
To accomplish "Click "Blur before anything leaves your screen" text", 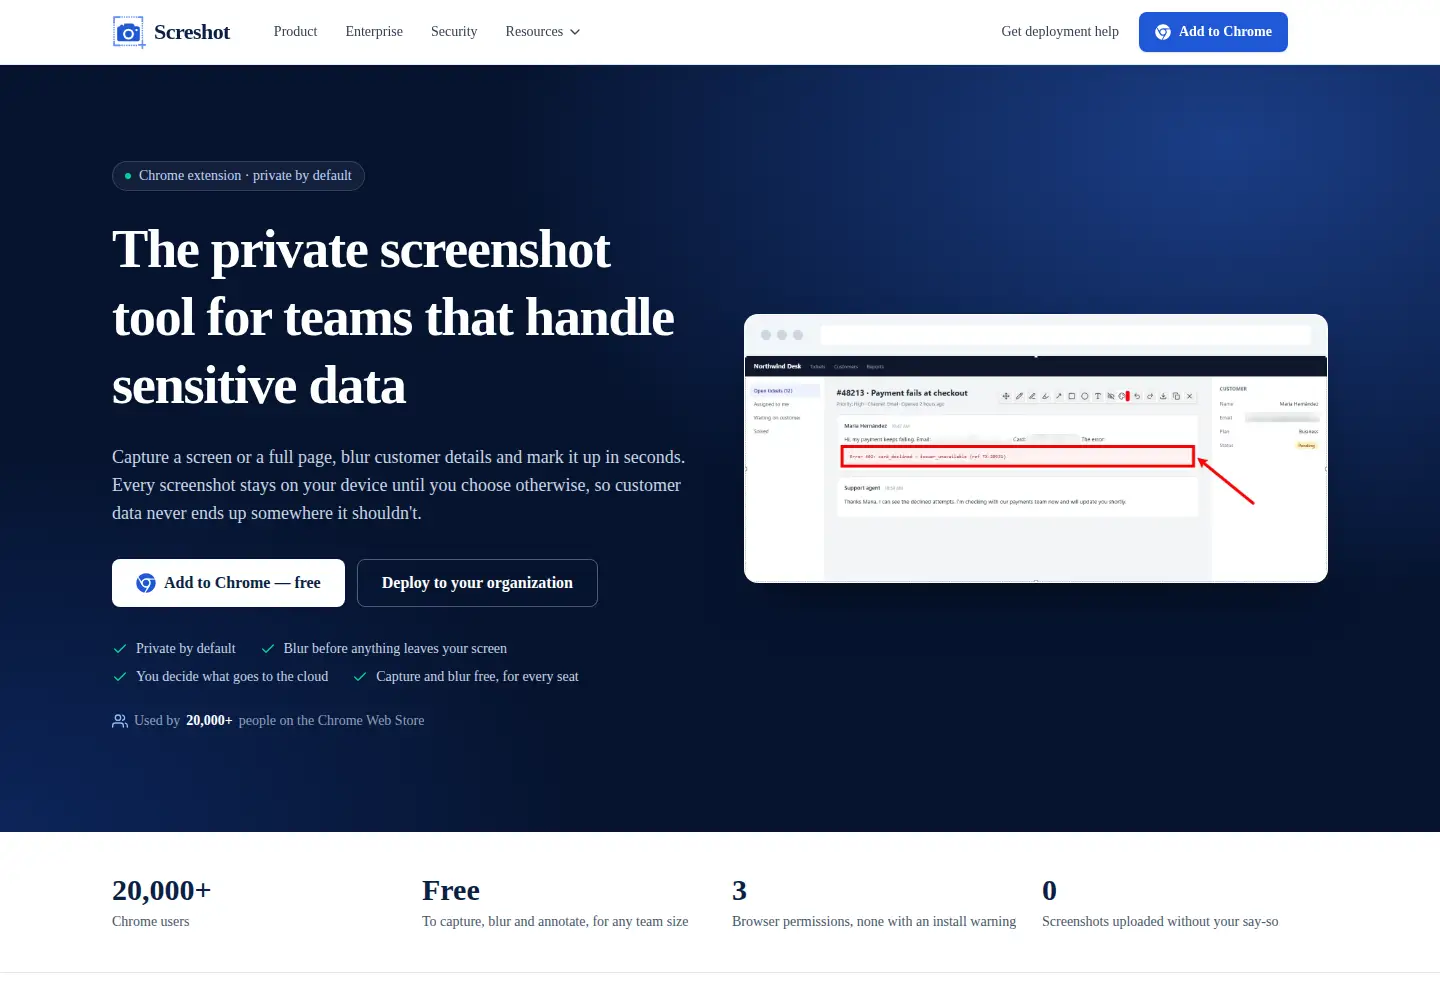I will pos(395,649).
